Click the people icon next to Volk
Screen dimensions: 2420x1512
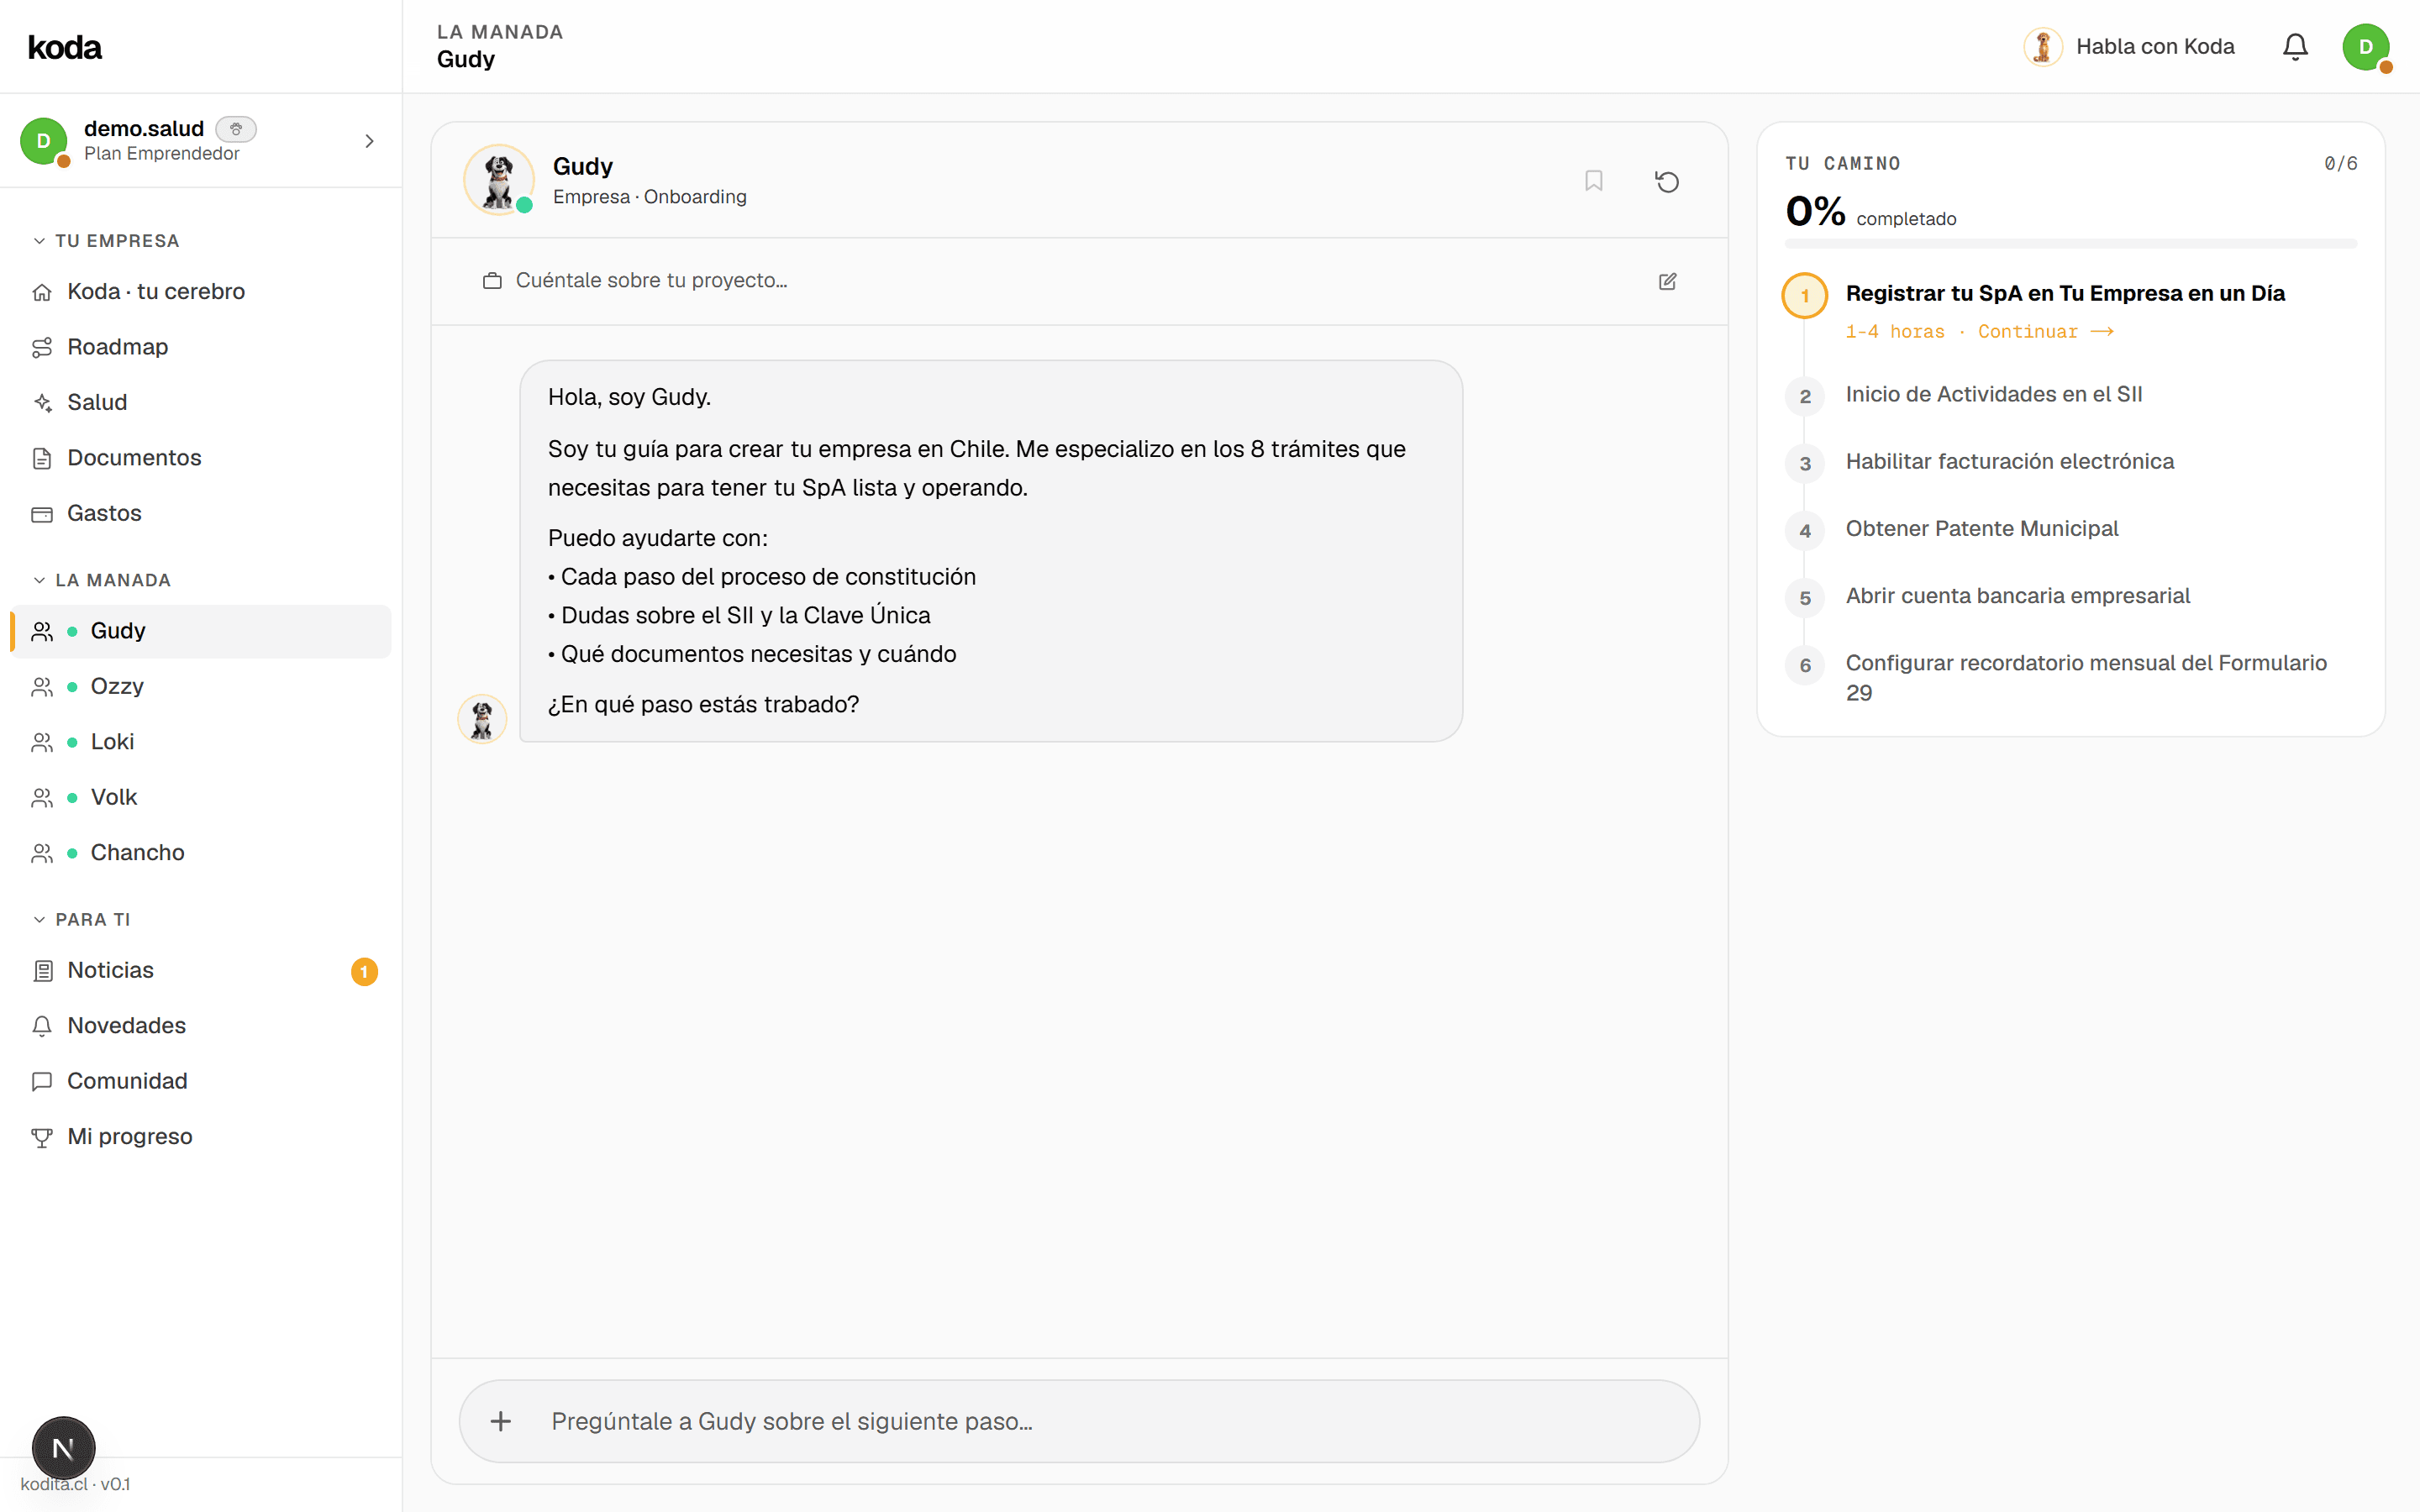(x=42, y=798)
